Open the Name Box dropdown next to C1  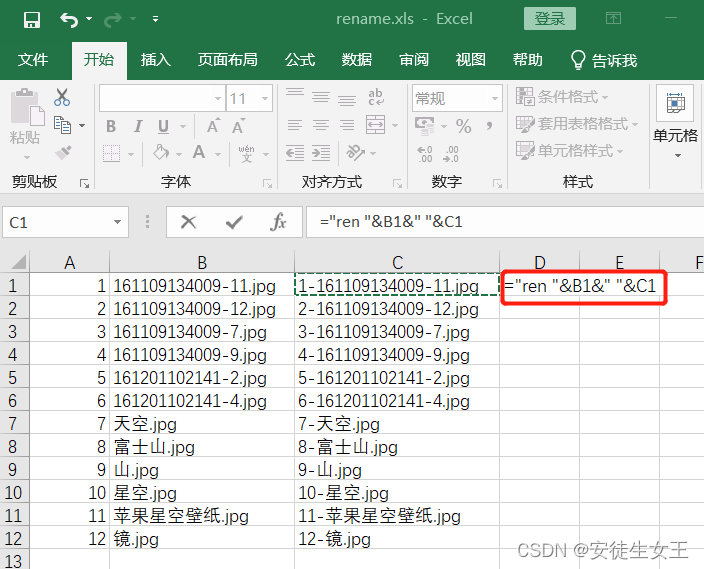pyautogui.click(x=118, y=222)
